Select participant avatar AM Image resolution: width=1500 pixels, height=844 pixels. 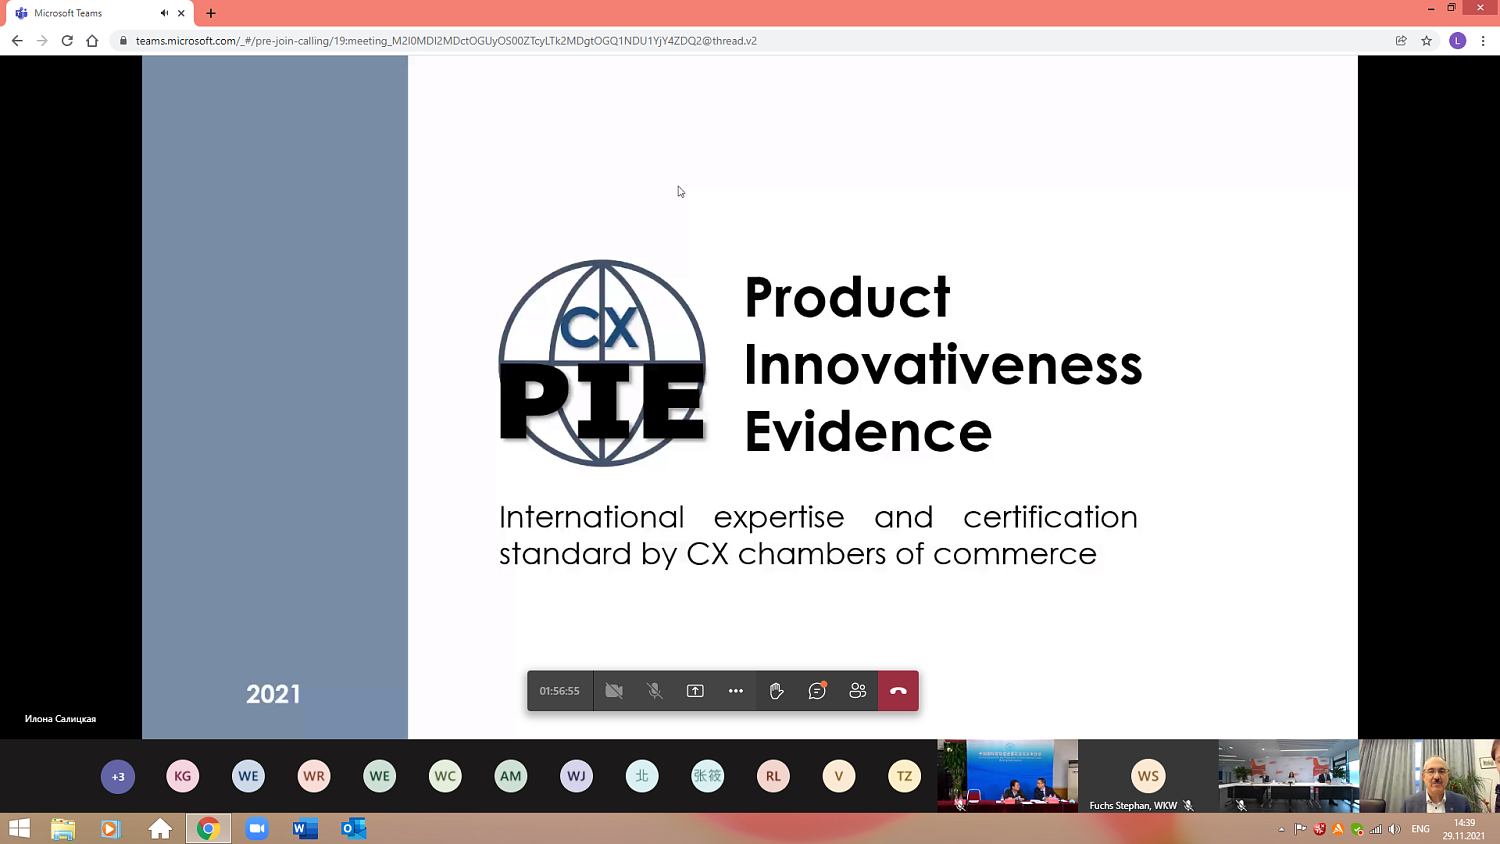[x=511, y=776]
